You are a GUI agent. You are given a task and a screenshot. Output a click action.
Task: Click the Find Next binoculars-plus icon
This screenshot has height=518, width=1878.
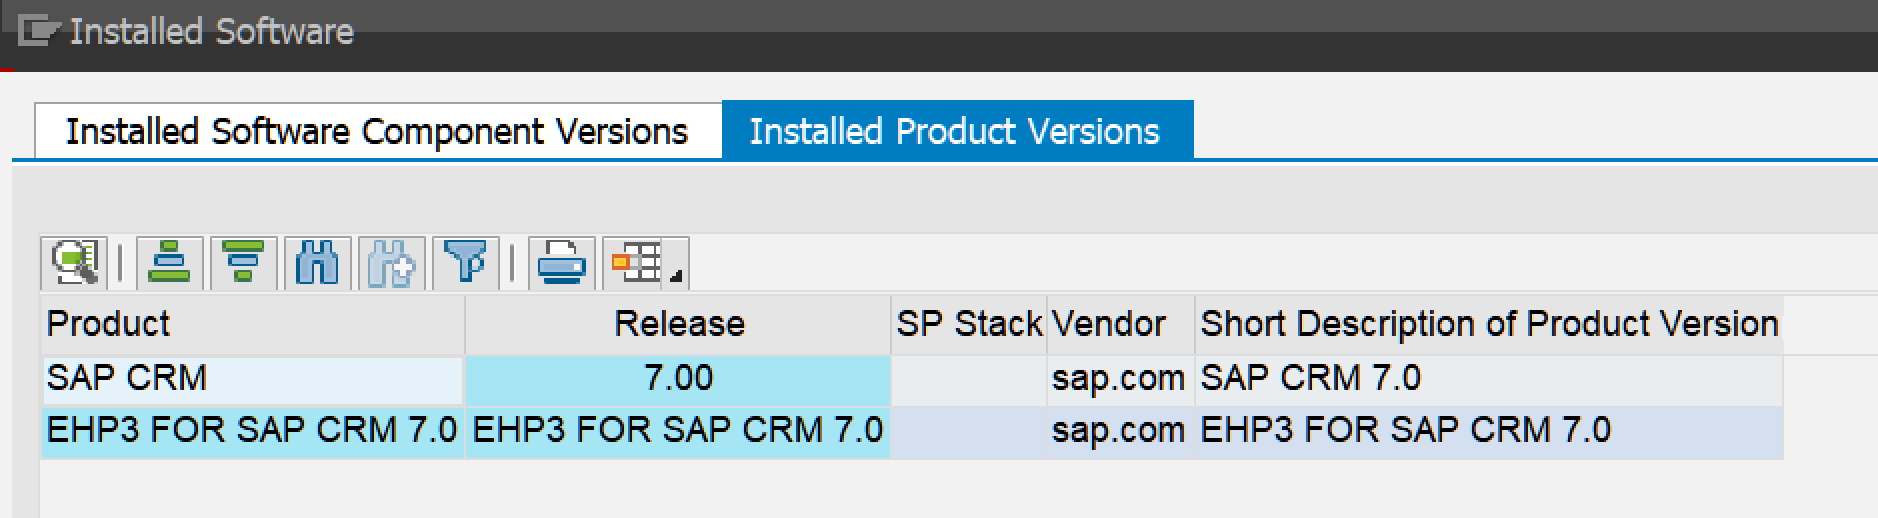pos(391,264)
